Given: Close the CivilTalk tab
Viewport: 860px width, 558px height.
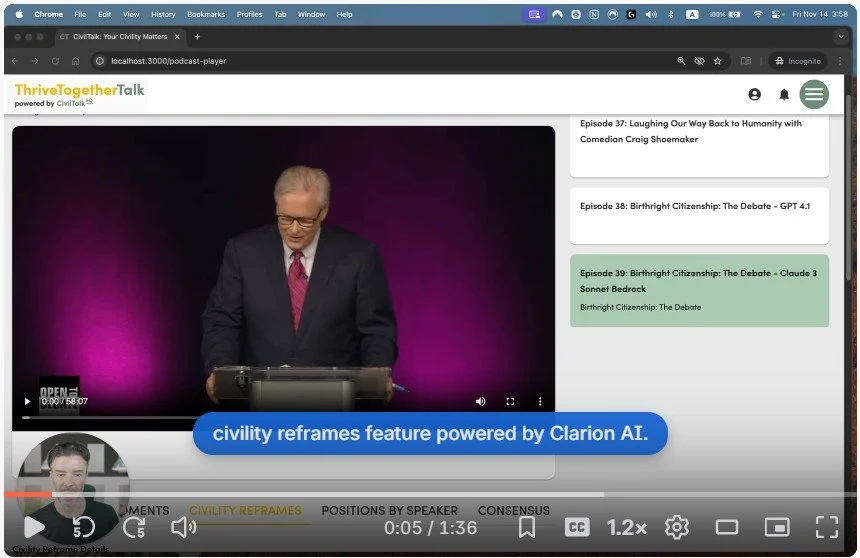Looking at the screenshot, I should pyautogui.click(x=177, y=37).
